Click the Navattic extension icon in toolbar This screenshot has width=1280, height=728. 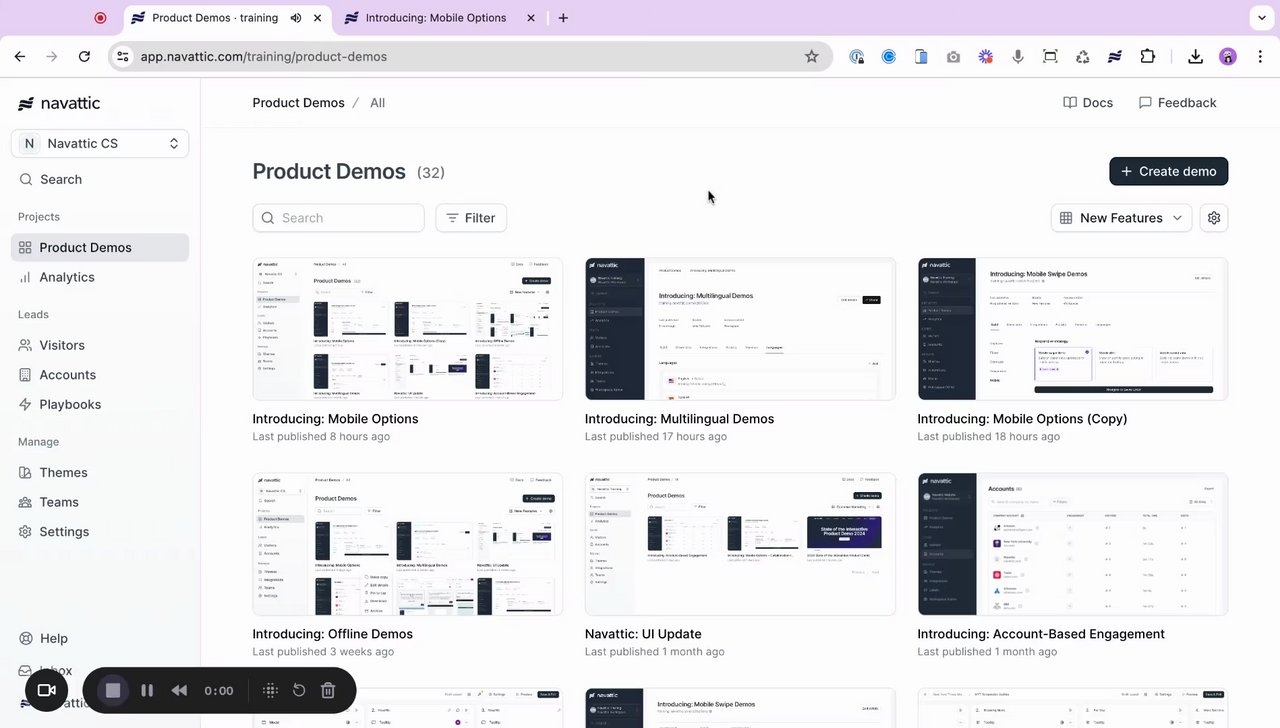click(x=1115, y=57)
